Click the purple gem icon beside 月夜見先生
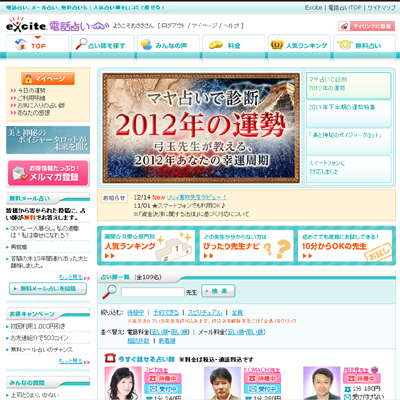 374,370
